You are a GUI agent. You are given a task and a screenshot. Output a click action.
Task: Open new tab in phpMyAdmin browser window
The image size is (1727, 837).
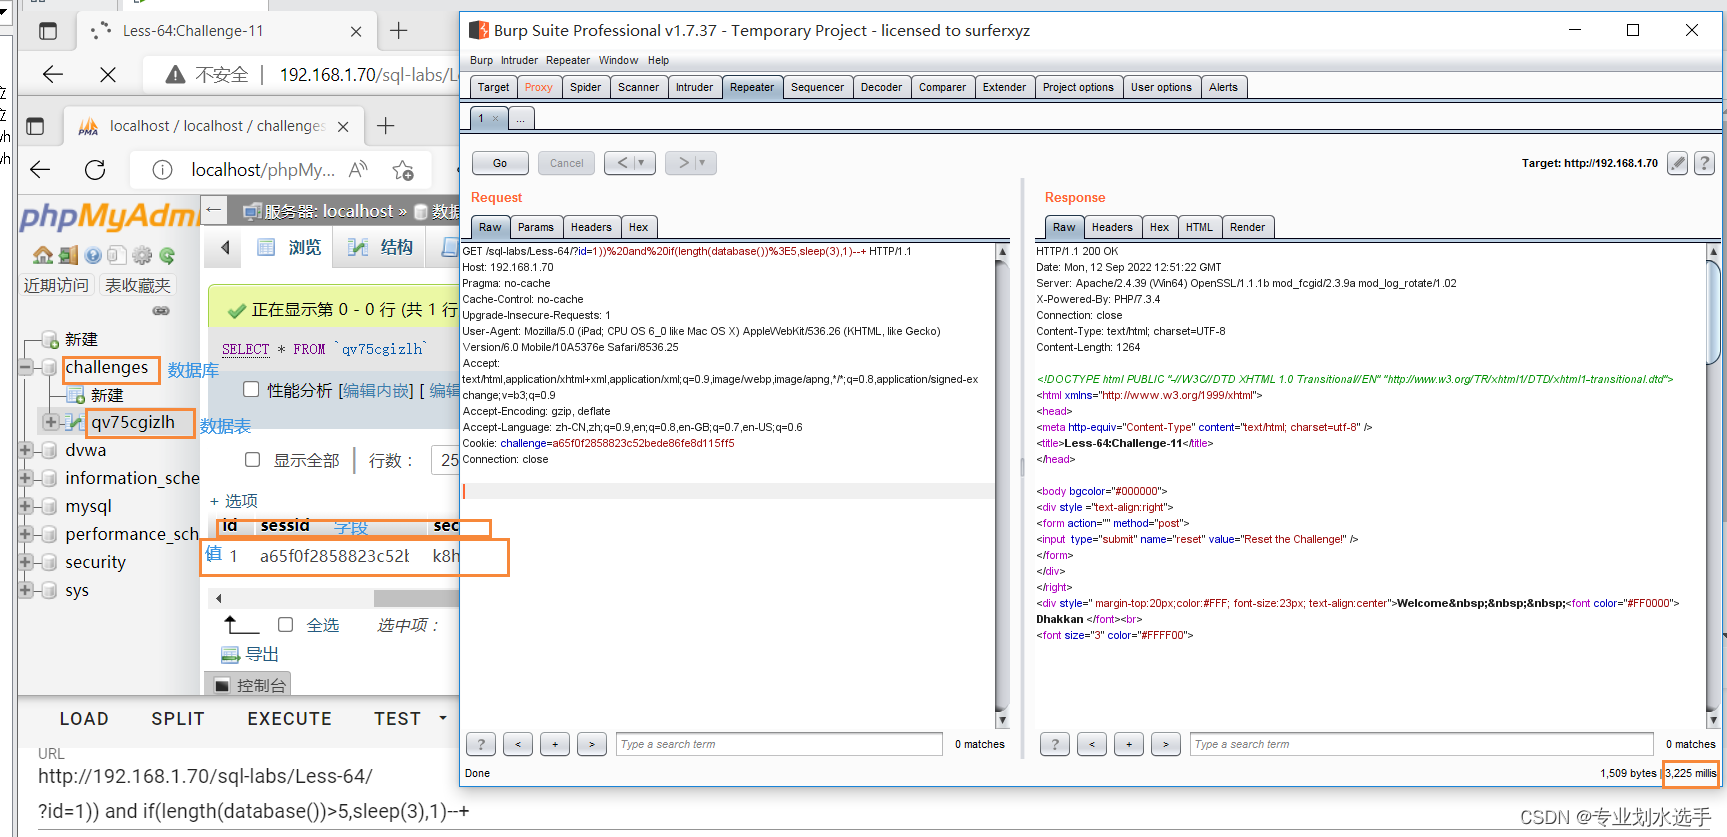(x=386, y=126)
